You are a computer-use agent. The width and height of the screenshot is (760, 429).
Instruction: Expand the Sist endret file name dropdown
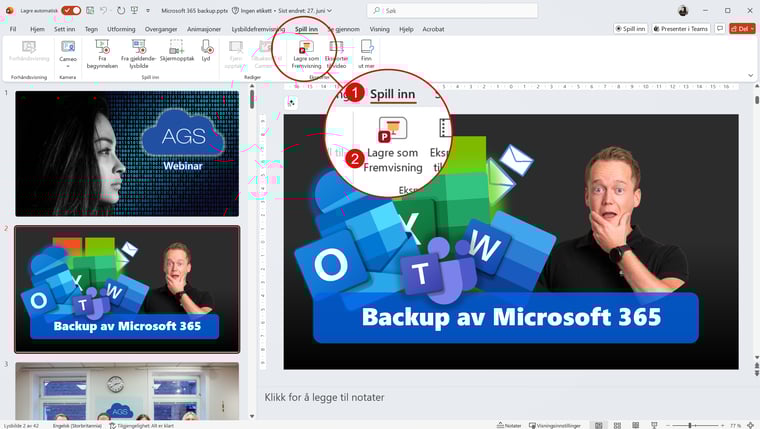coord(305,10)
